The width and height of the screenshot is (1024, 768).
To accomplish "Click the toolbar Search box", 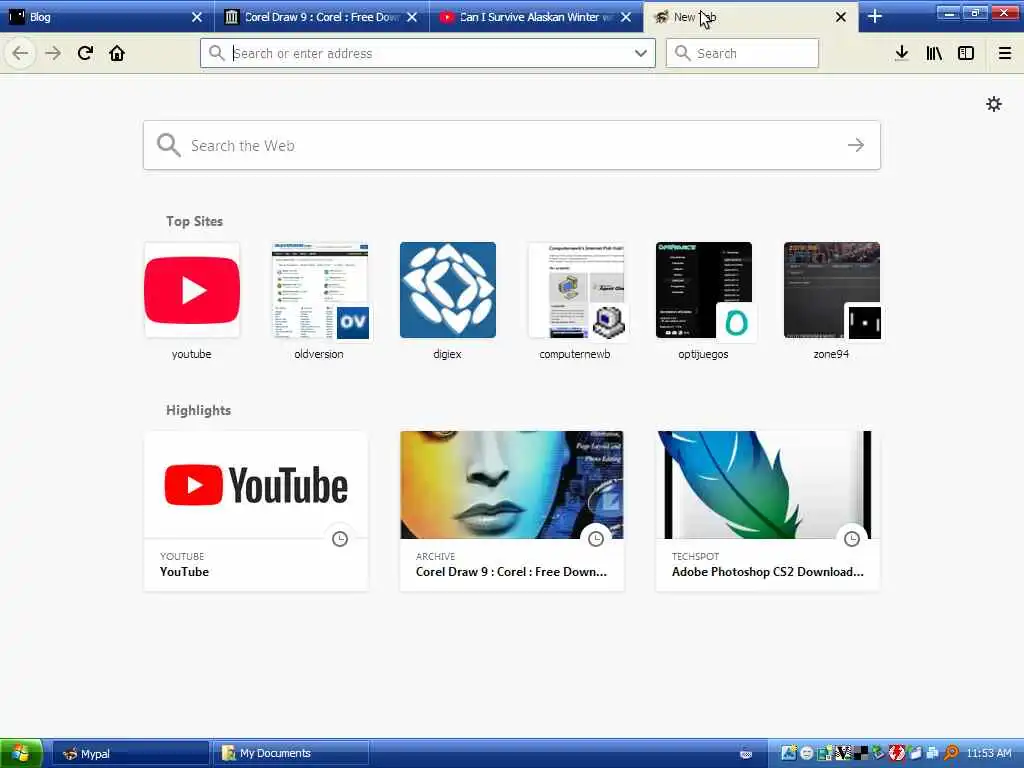I will click(742, 53).
